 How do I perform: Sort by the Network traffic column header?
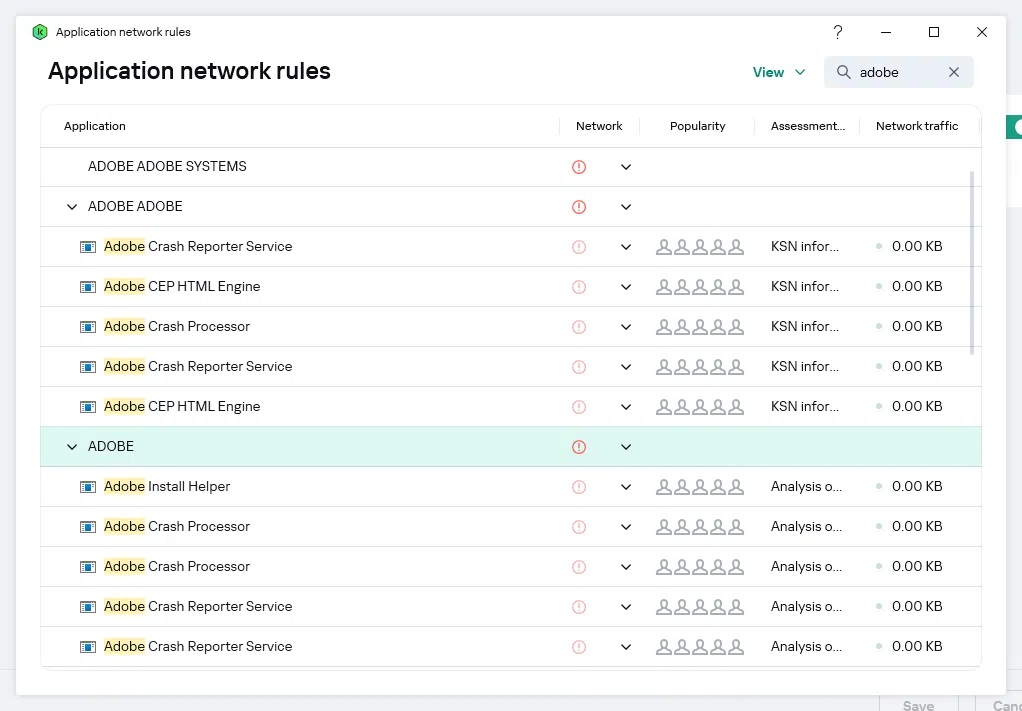pos(917,126)
